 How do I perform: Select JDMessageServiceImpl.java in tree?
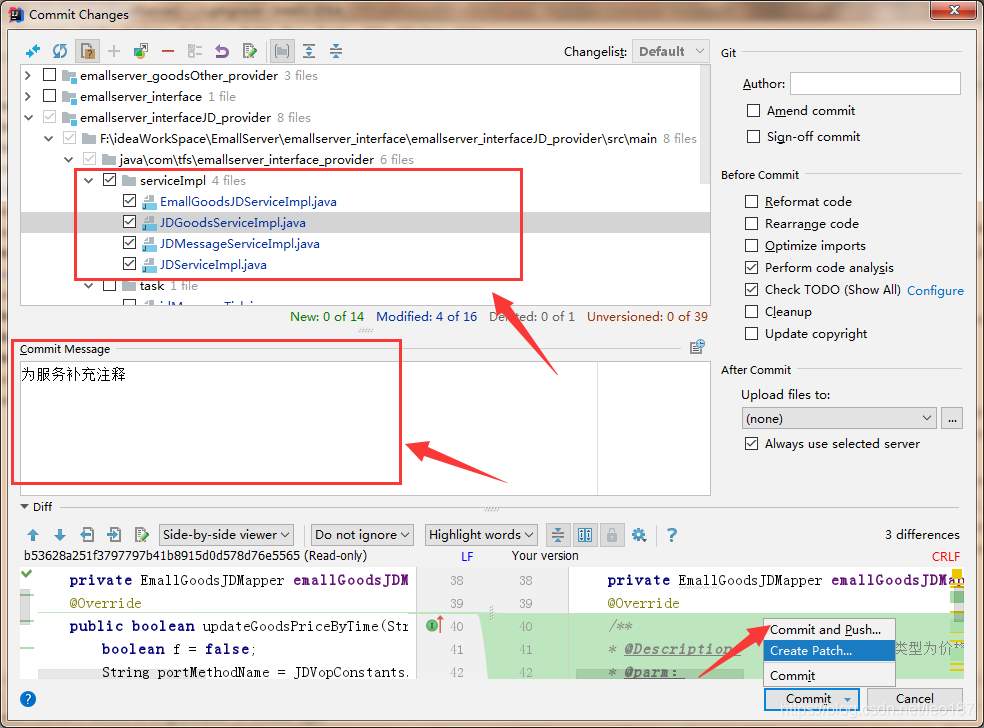(240, 244)
